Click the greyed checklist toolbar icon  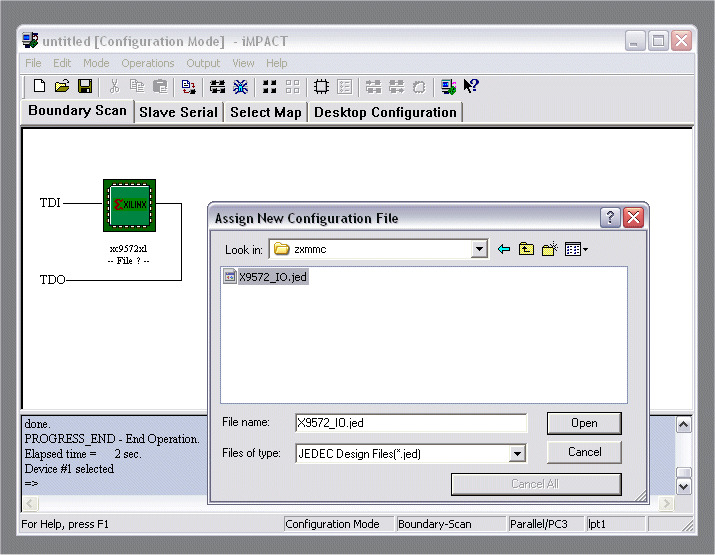tap(345, 86)
